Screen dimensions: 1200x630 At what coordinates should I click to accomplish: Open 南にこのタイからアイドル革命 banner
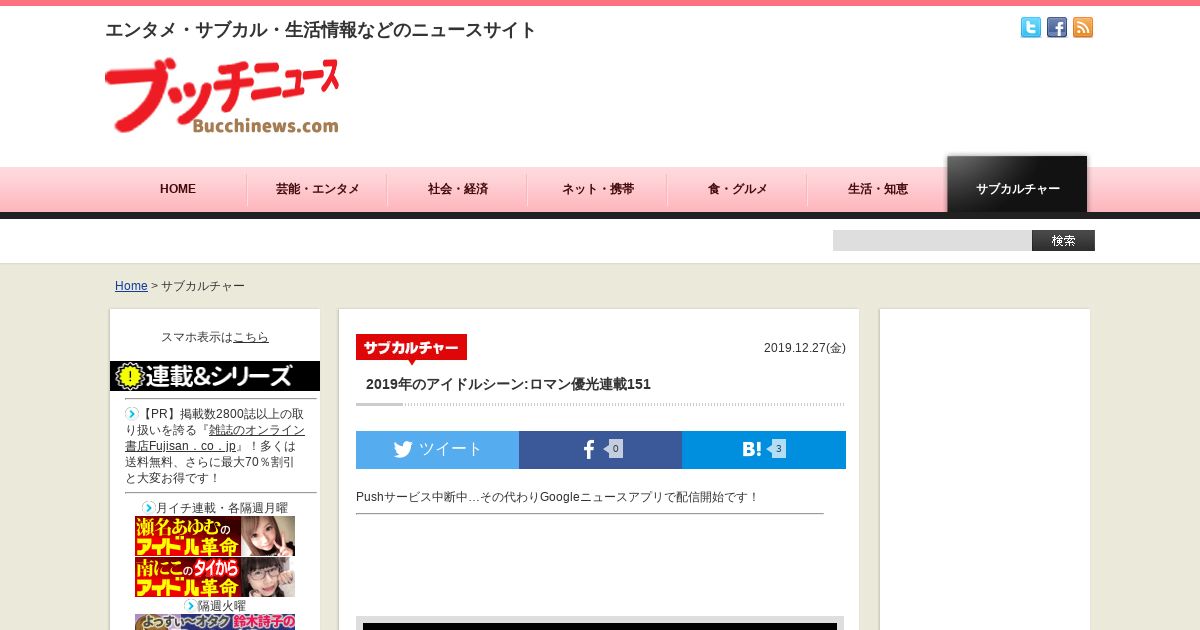(x=215, y=577)
